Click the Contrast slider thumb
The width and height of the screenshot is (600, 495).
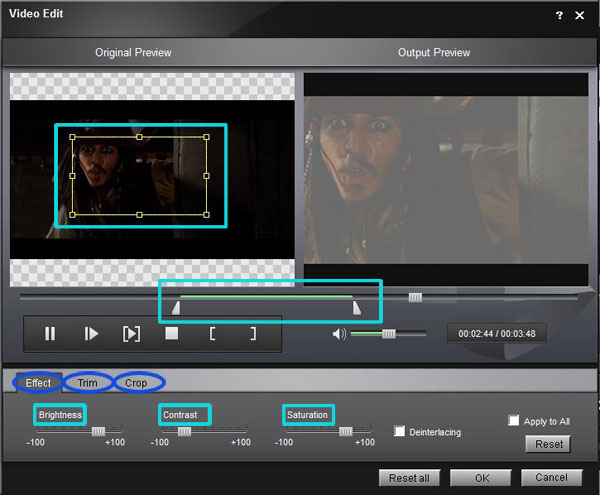[x=184, y=431]
